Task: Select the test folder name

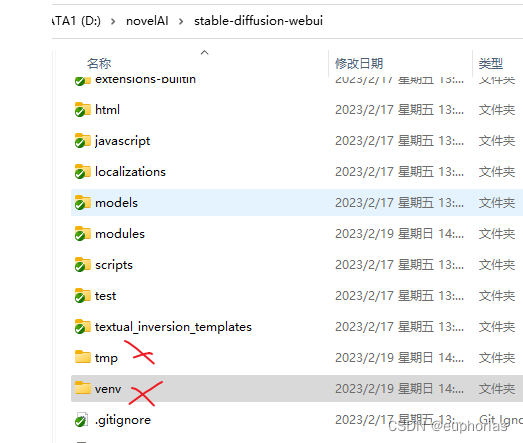Action: [x=105, y=296]
